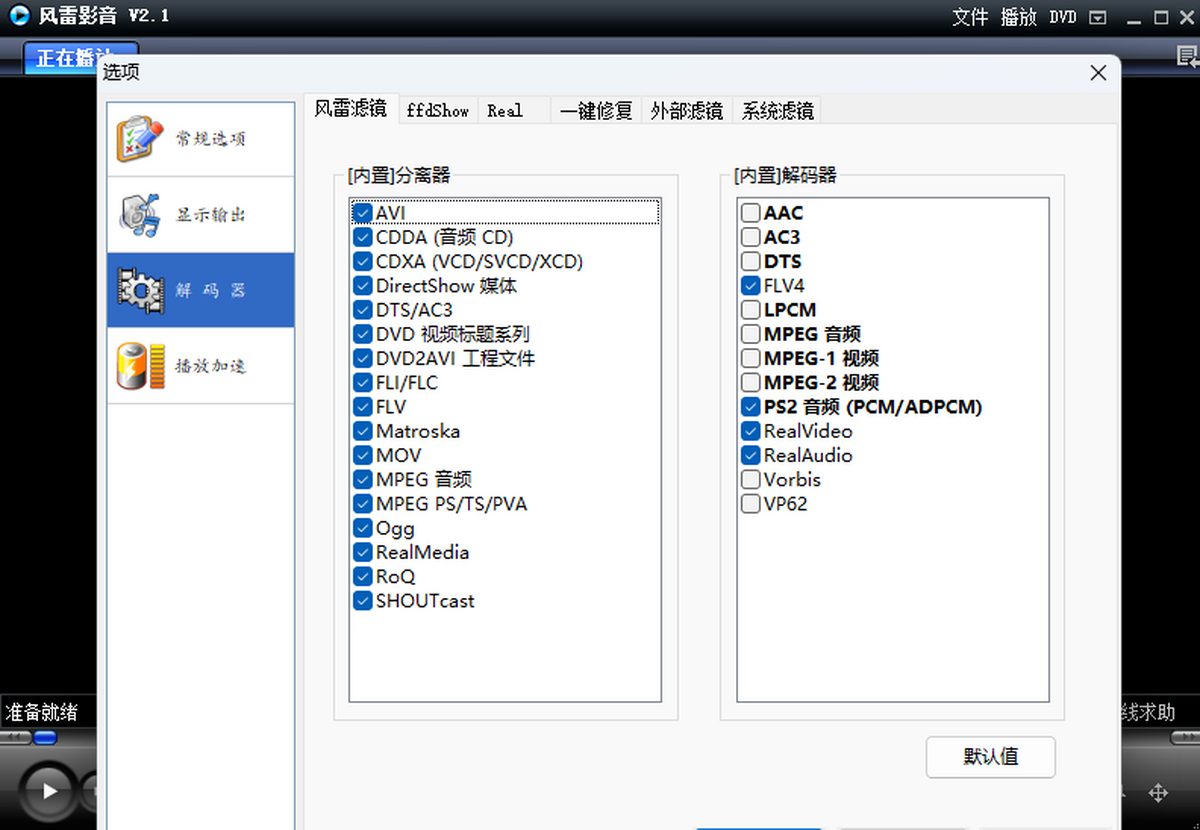
Task: Open the 播放 playback menu
Action: pos(1019,18)
